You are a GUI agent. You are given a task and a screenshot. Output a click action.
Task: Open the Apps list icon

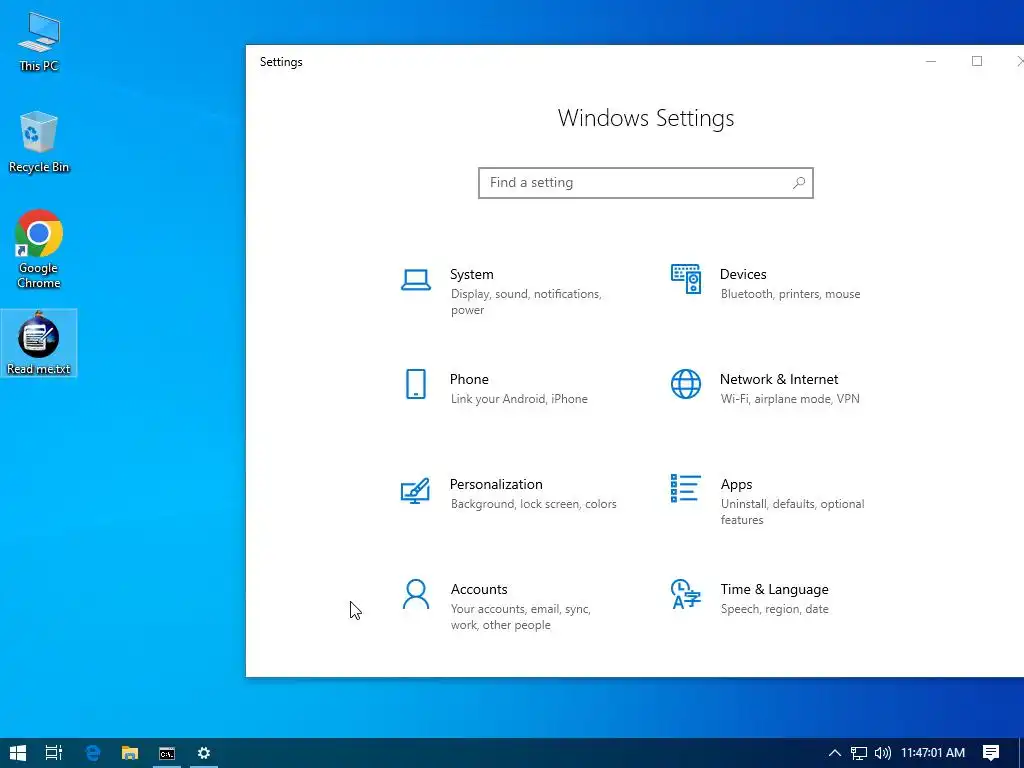(x=686, y=488)
